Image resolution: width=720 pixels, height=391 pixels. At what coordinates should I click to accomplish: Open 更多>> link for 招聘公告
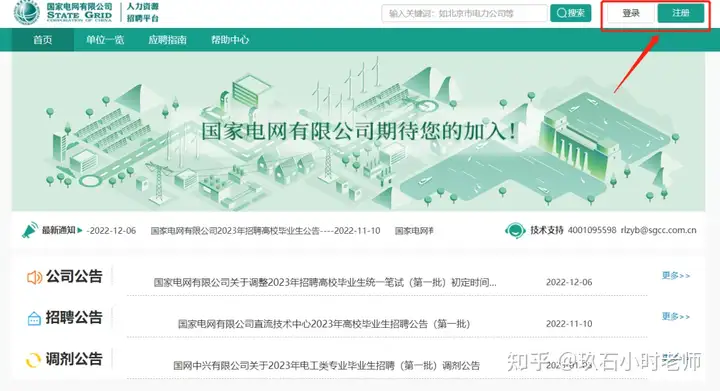[x=675, y=316]
